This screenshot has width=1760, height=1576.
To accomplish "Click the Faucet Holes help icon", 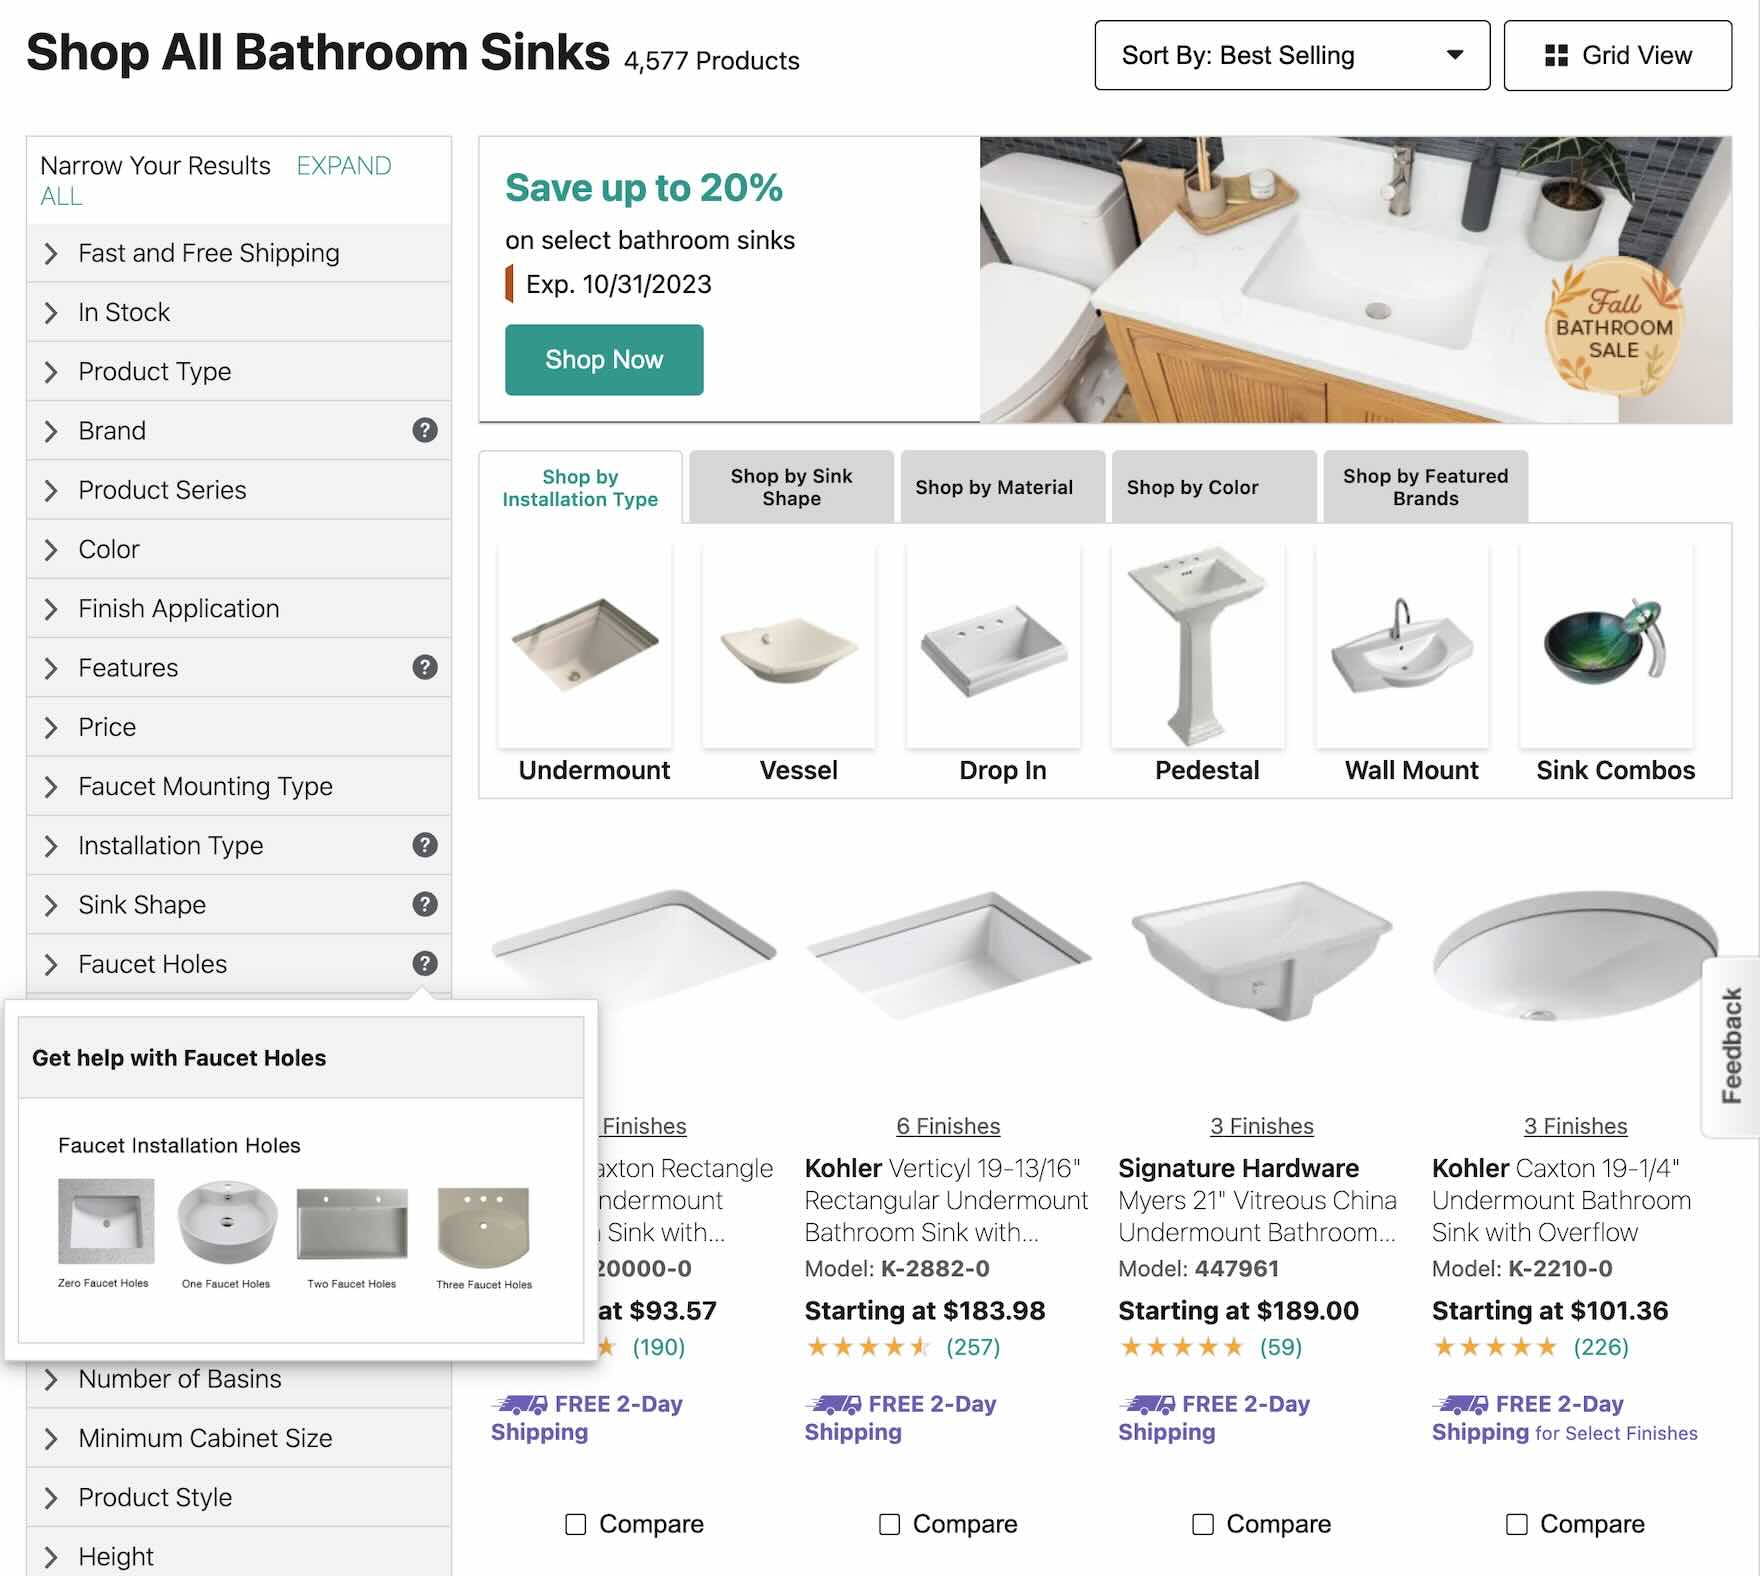I will coord(425,963).
